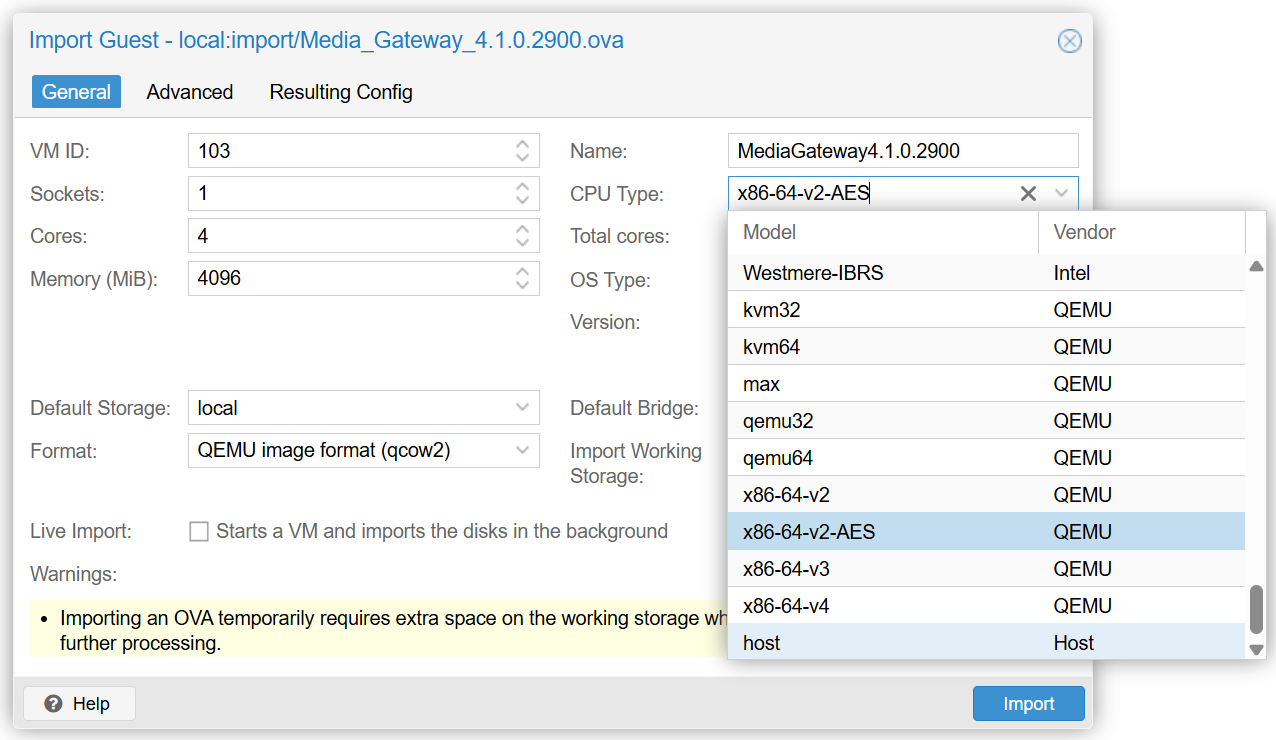This screenshot has width=1276, height=740.
Task: Pick the kvm64 CPU model
Action: tap(771, 347)
